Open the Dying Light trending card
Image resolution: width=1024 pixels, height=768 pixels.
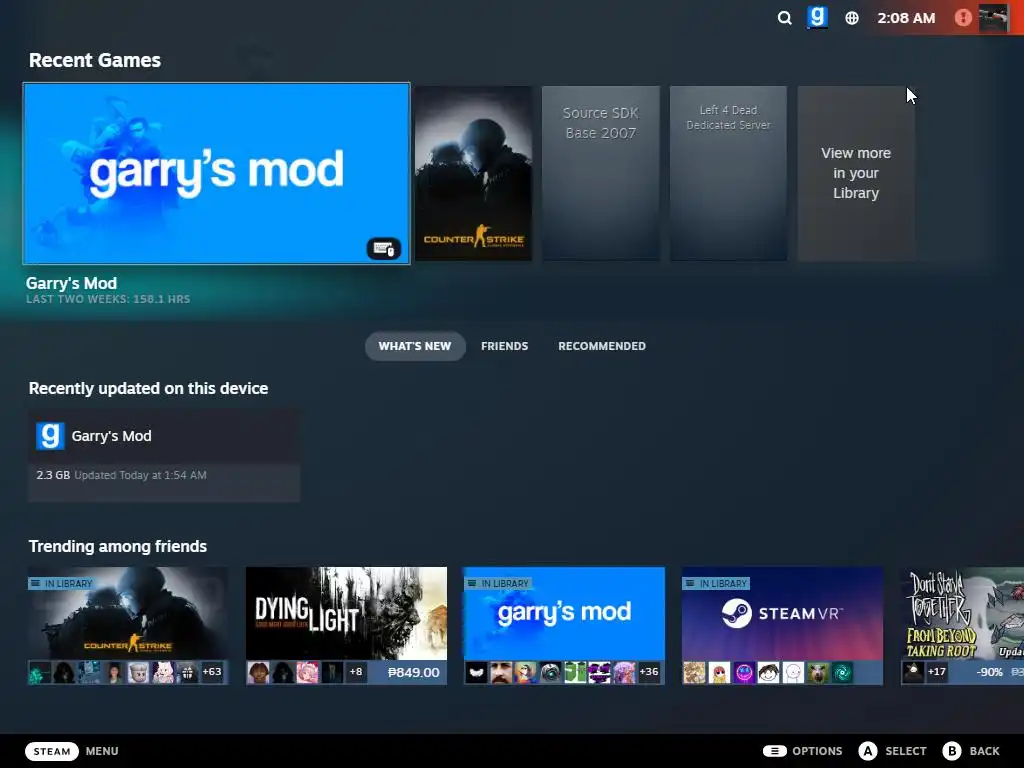[346, 626]
